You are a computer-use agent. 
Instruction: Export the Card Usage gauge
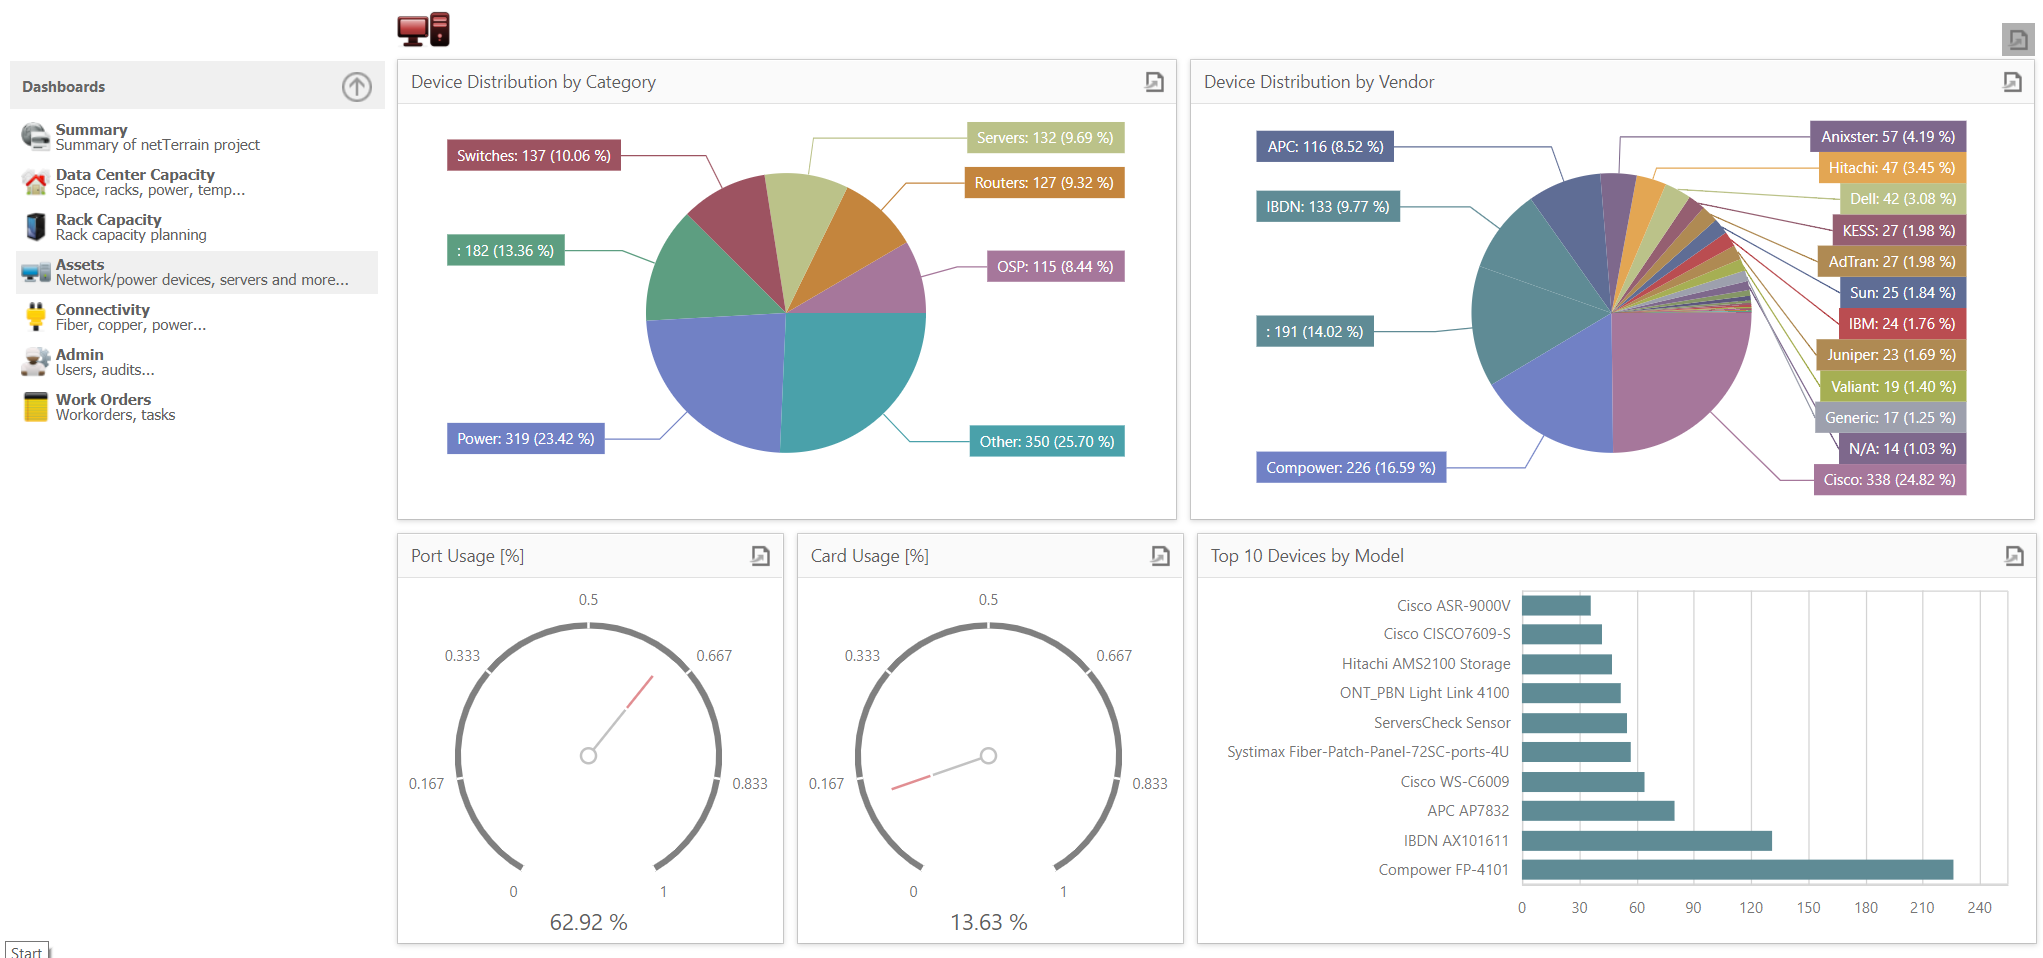[1160, 556]
